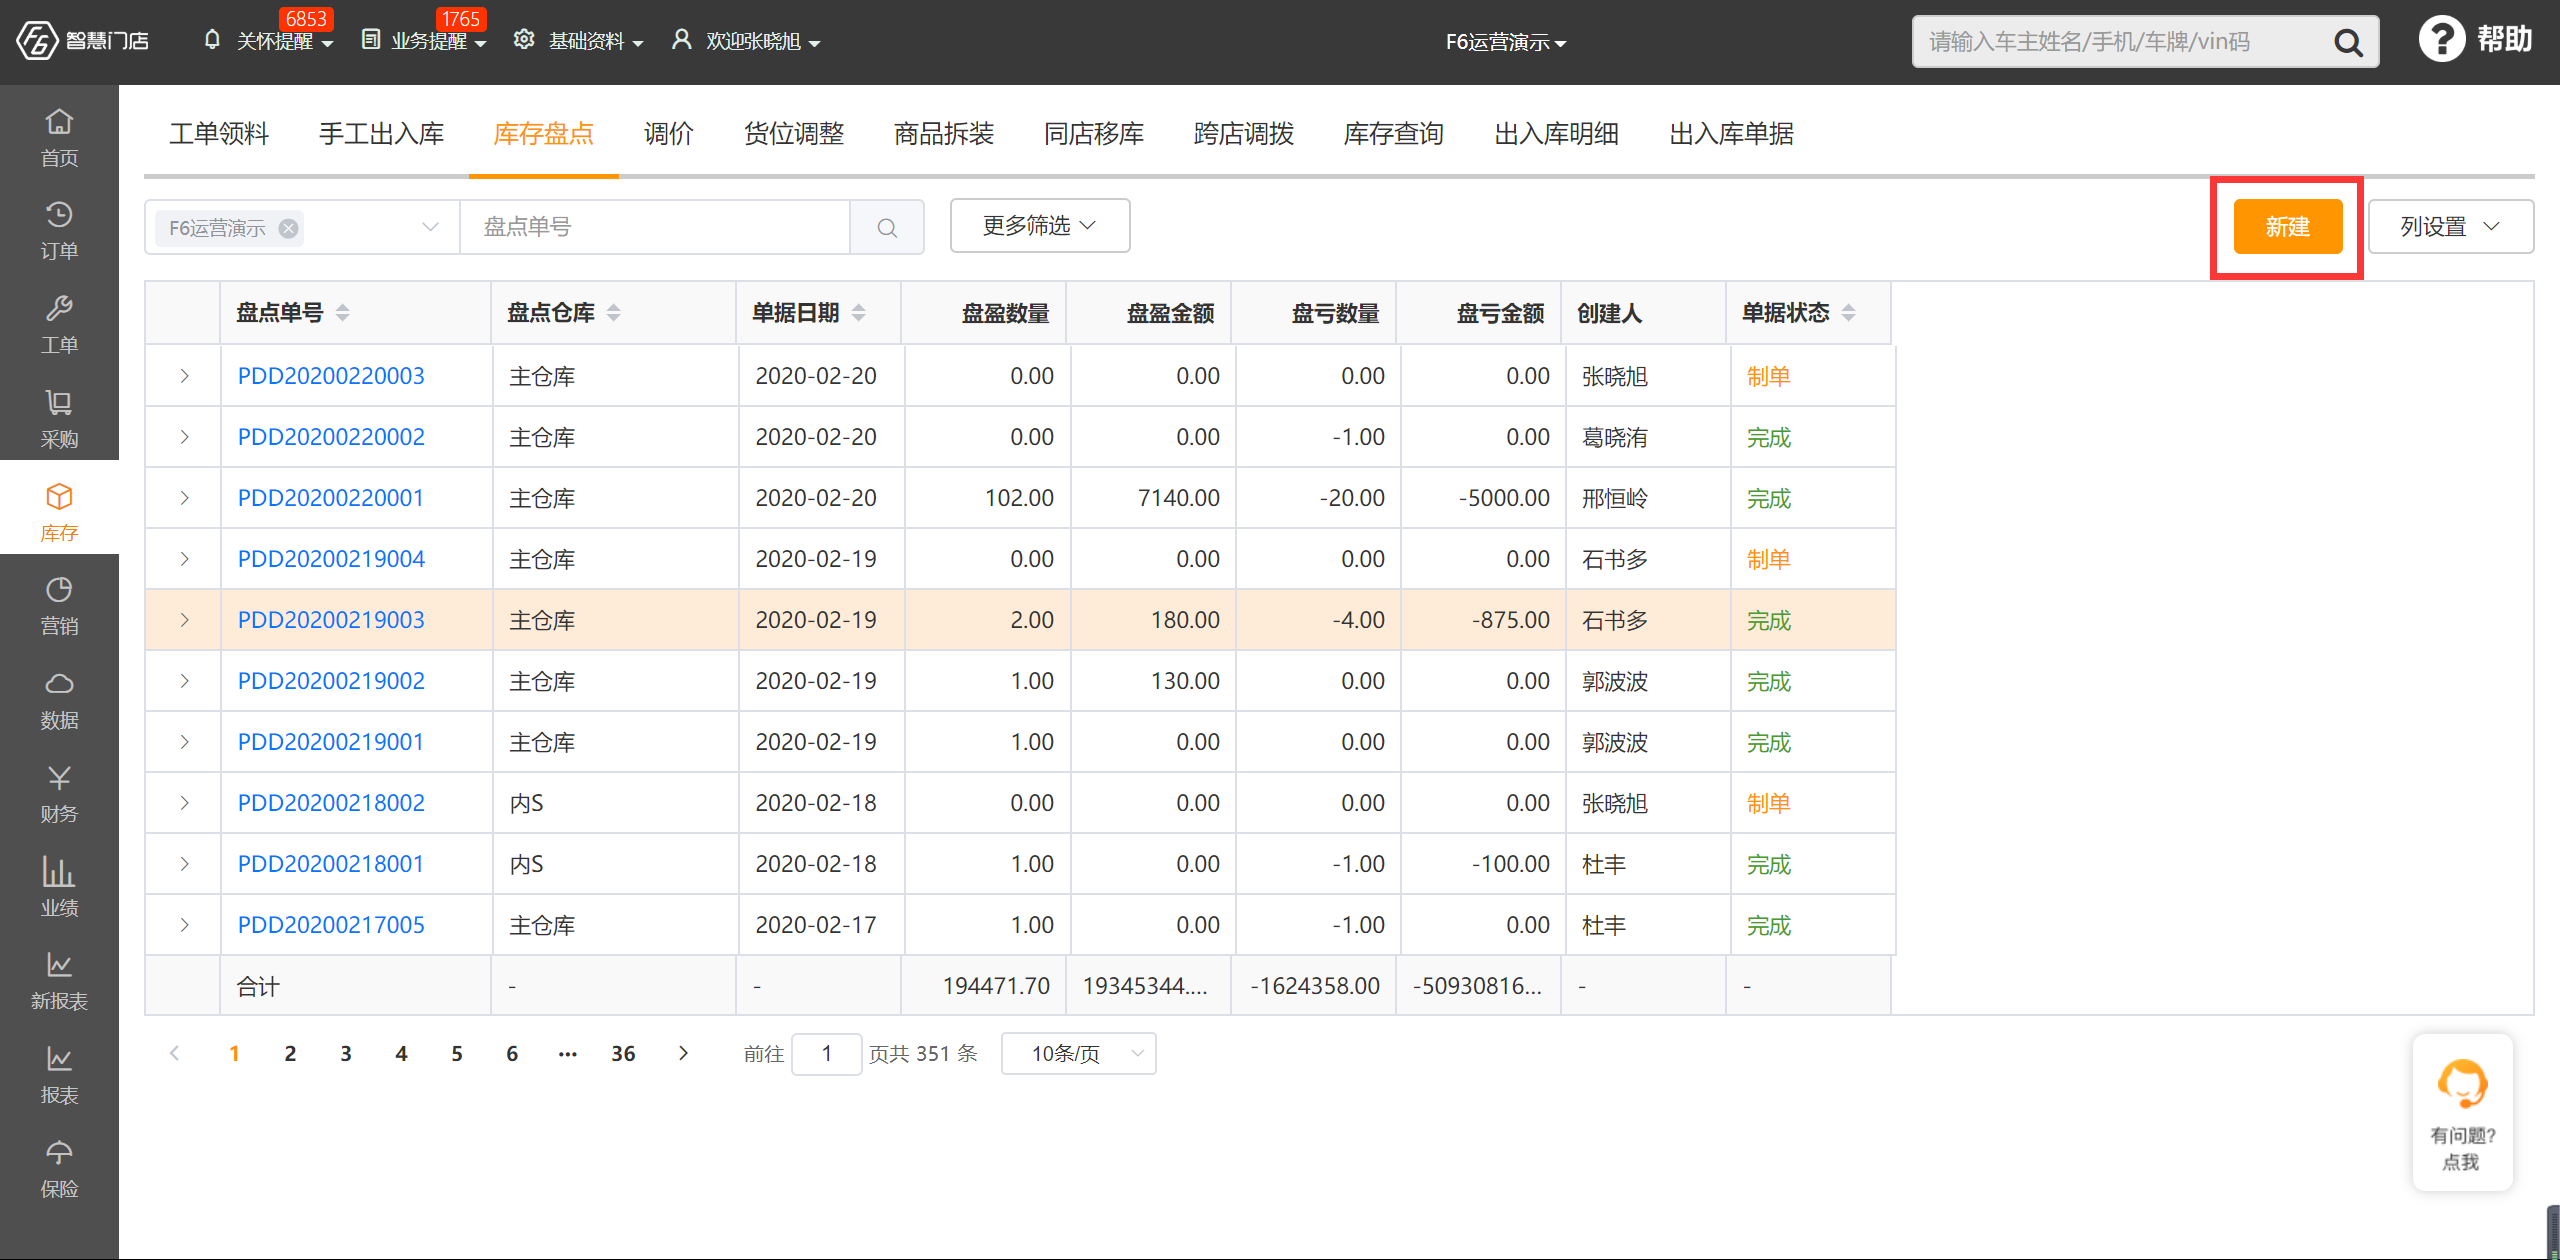Expand row PDD20200220003

tap(184, 376)
